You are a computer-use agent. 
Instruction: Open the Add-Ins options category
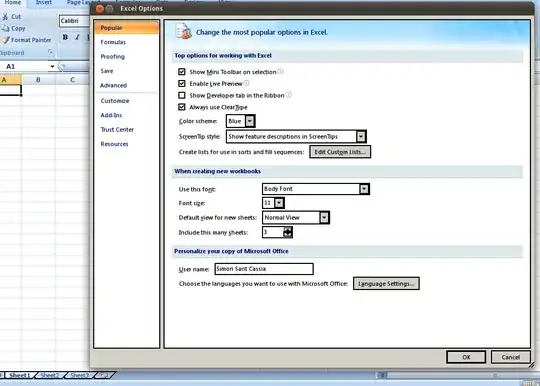(111, 115)
